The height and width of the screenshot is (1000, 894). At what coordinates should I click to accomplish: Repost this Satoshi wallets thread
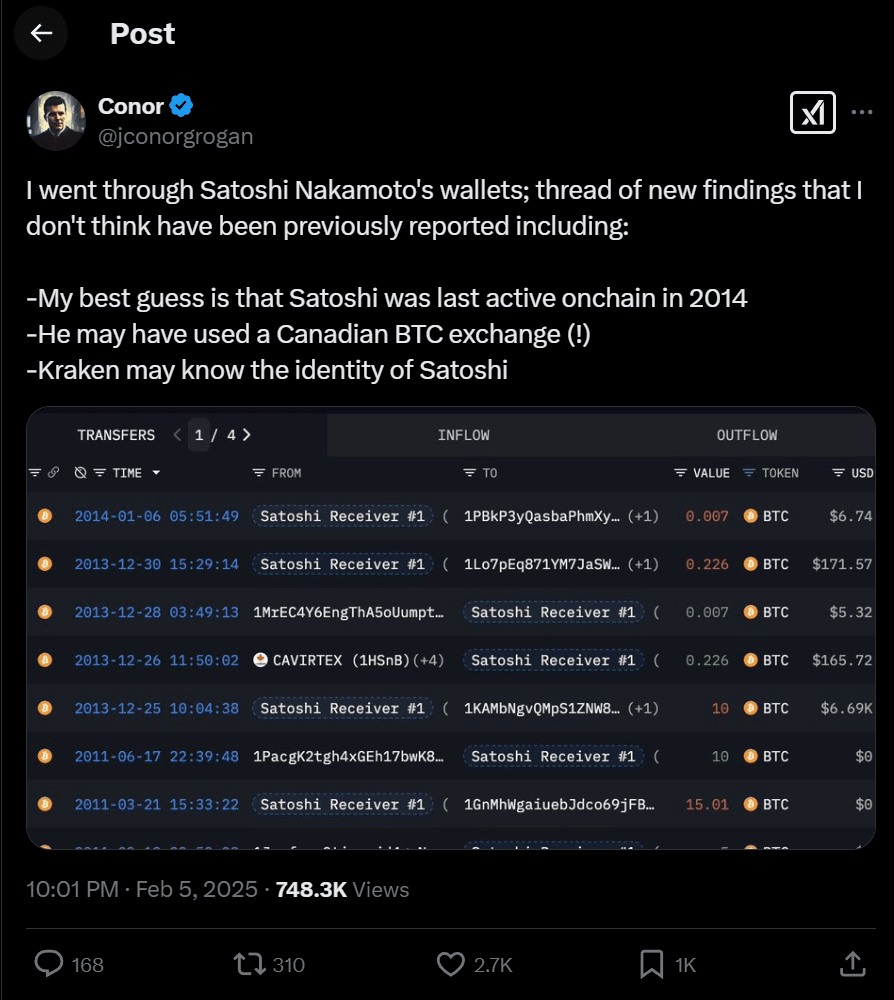(246, 963)
